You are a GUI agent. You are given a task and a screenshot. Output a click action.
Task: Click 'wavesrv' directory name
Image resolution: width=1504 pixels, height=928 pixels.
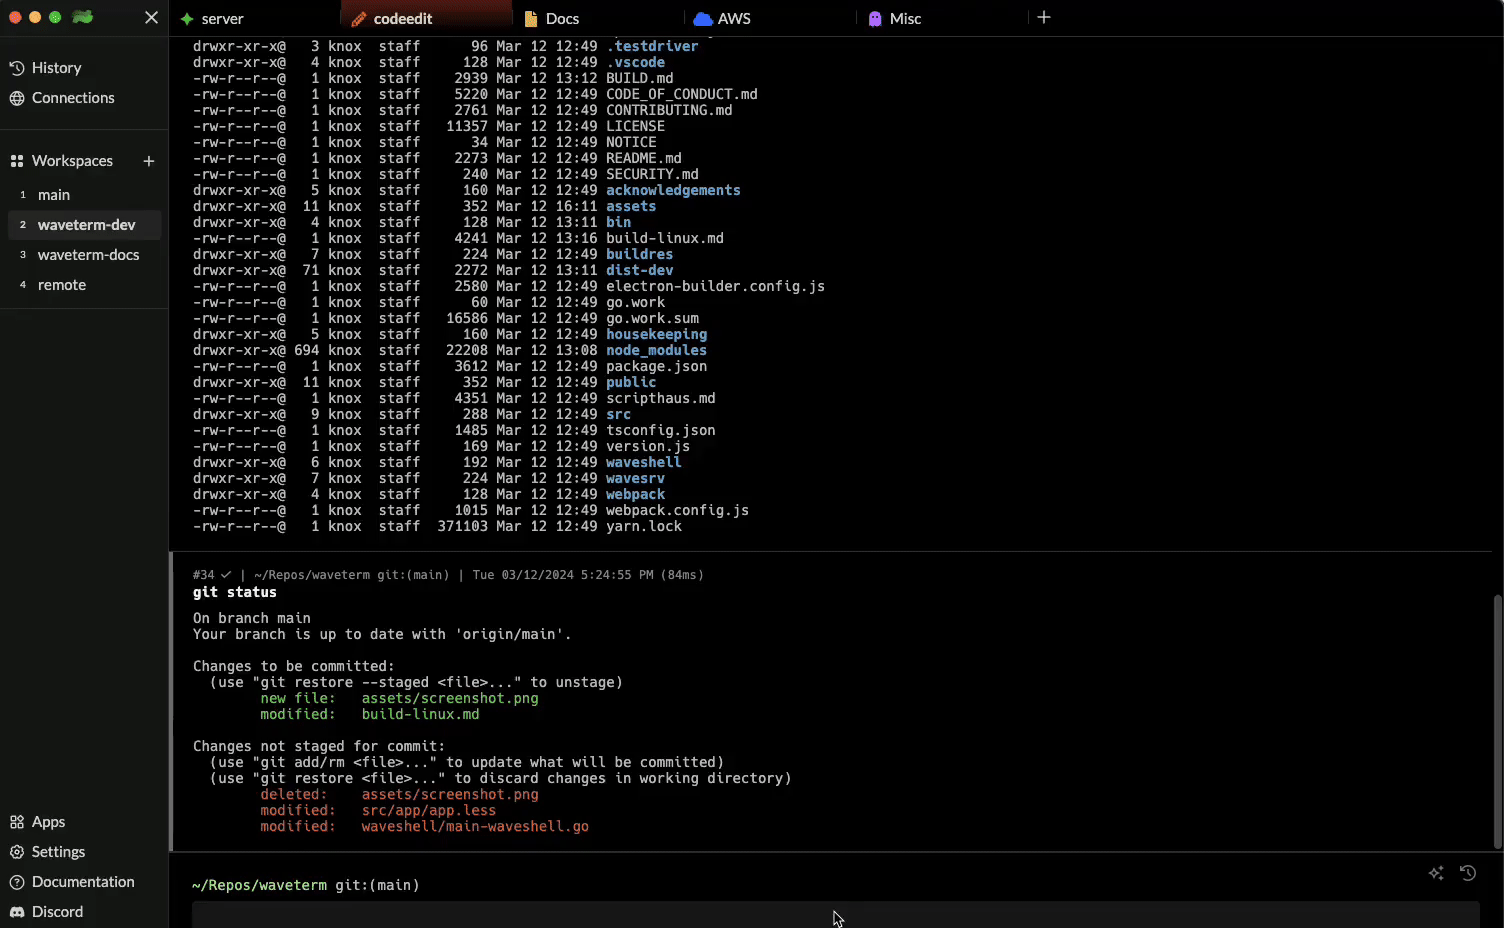point(635,478)
